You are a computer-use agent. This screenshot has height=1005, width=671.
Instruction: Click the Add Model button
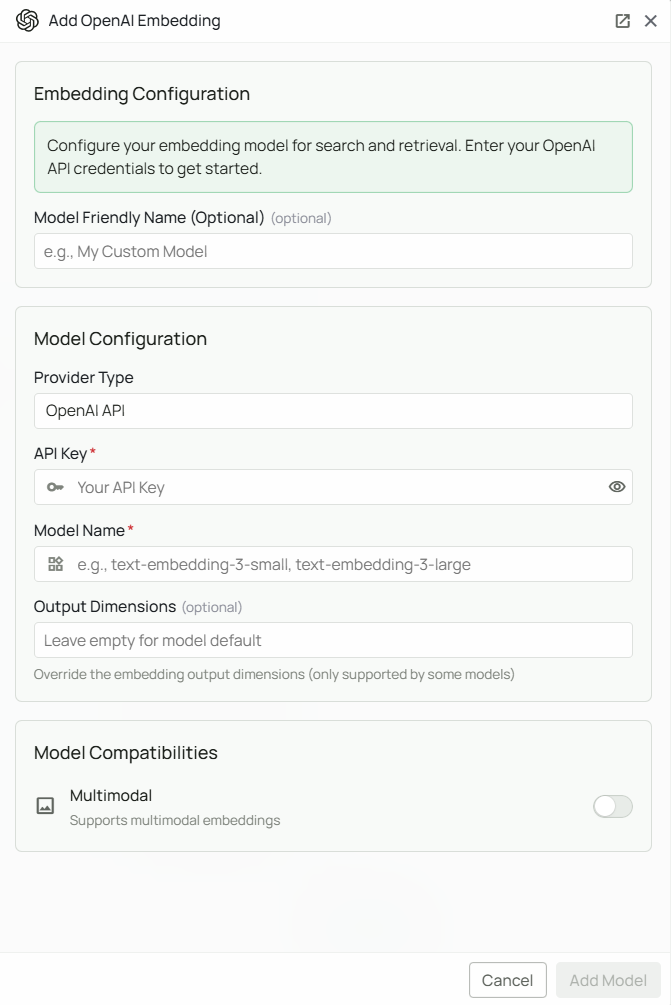click(608, 980)
